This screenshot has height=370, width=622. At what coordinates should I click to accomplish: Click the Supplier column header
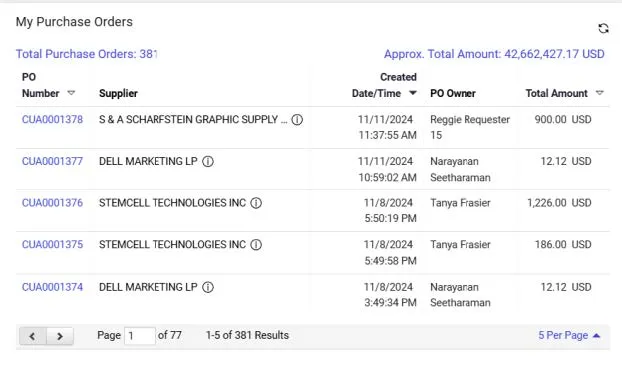click(x=118, y=94)
